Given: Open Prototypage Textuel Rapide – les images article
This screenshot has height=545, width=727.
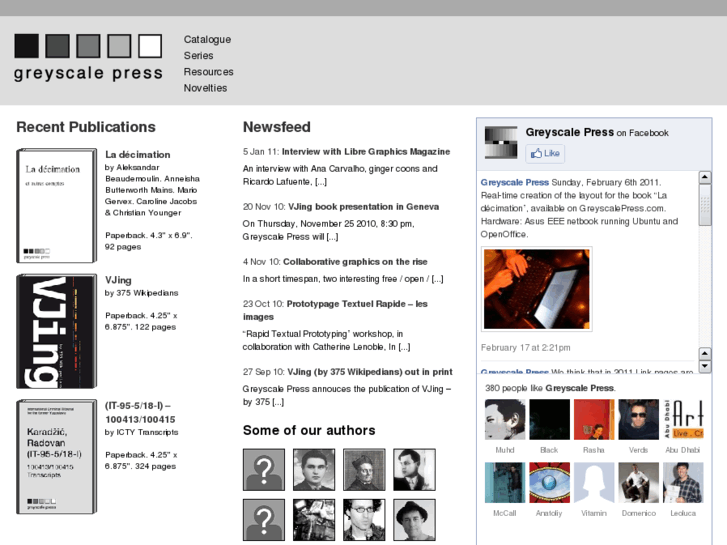Looking at the screenshot, I should coord(335,310).
